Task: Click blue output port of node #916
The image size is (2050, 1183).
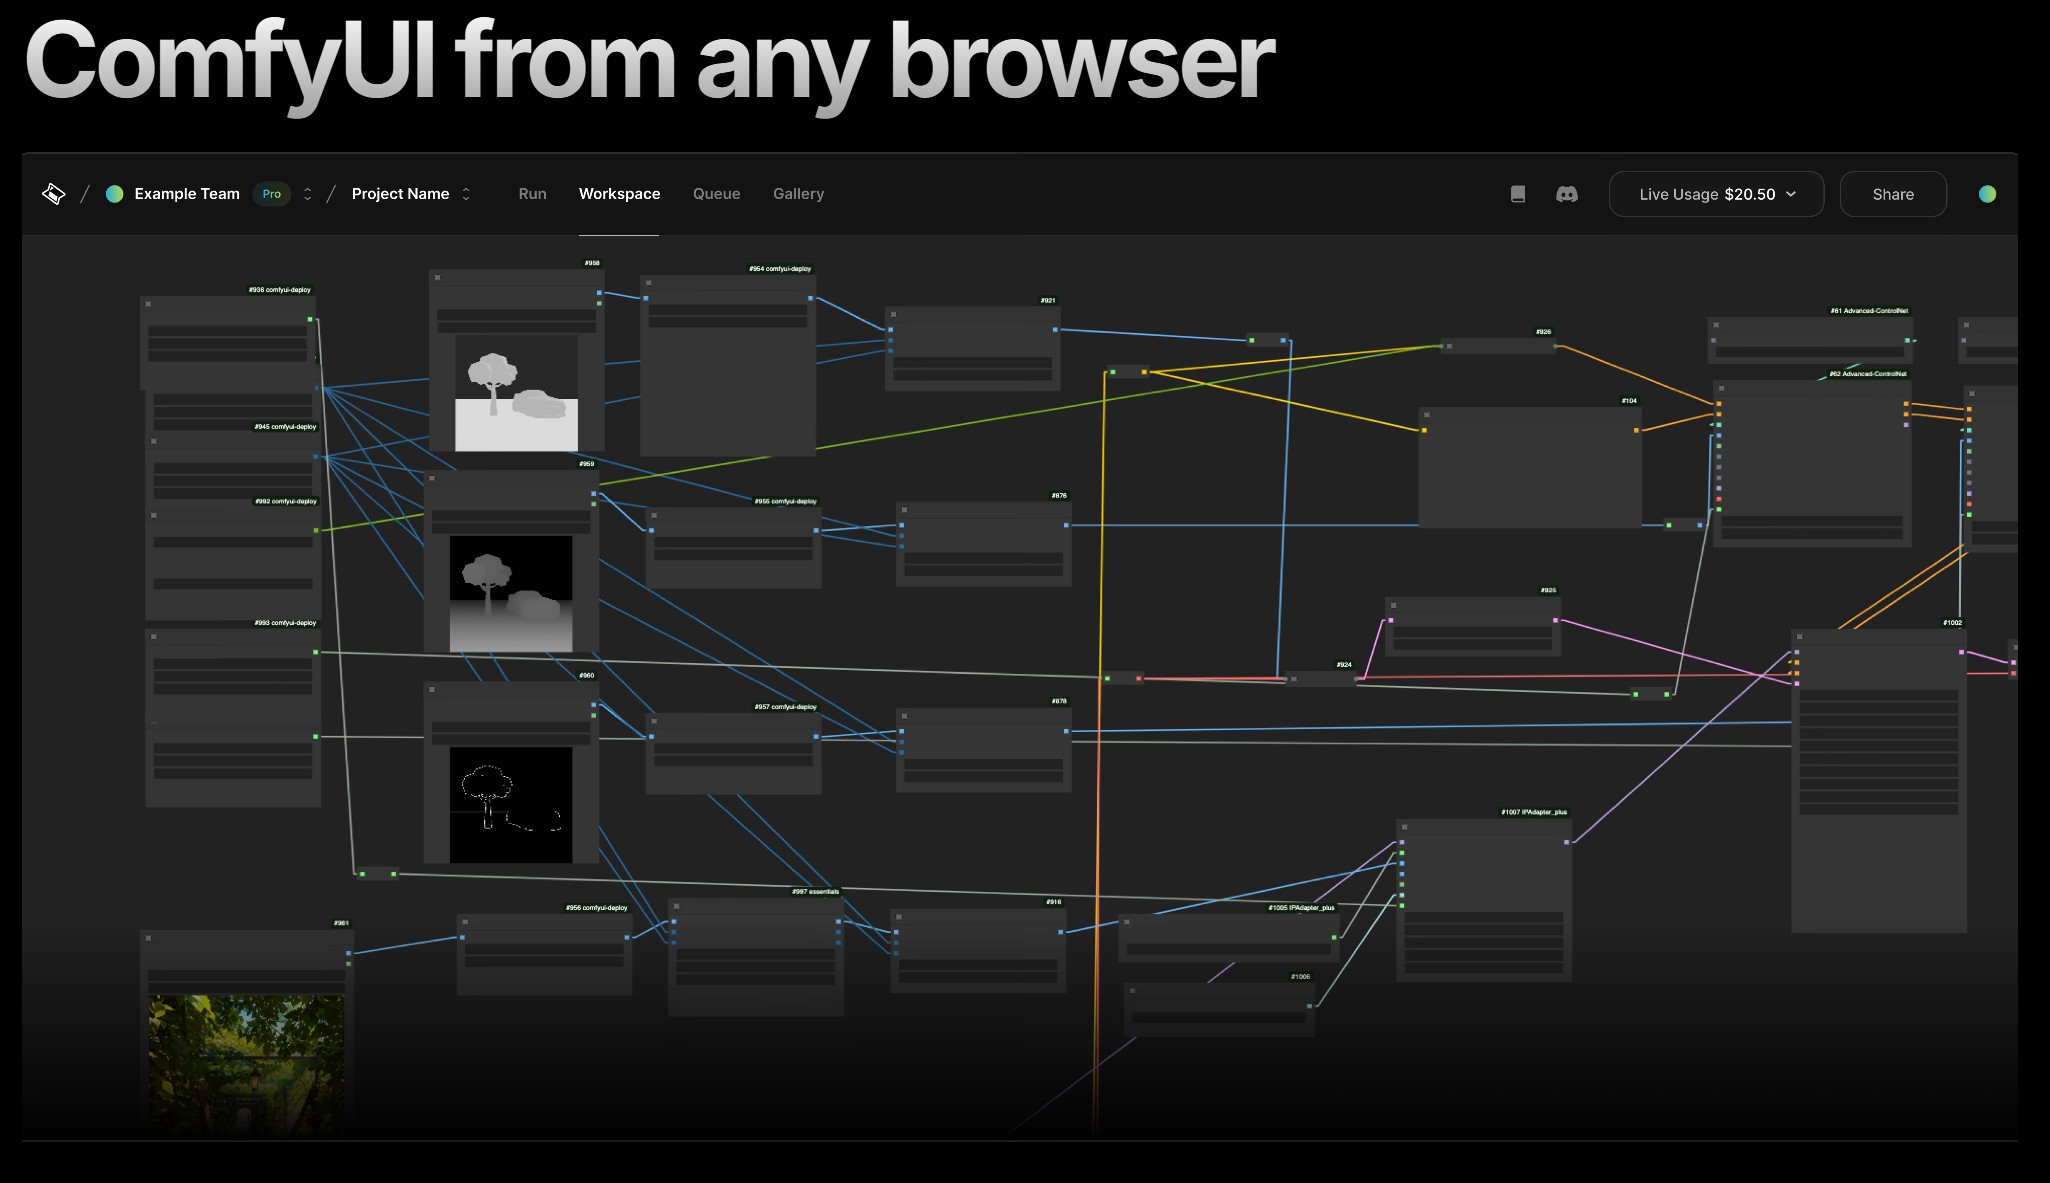Action: pyautogui.click(x=1060, y=932)
